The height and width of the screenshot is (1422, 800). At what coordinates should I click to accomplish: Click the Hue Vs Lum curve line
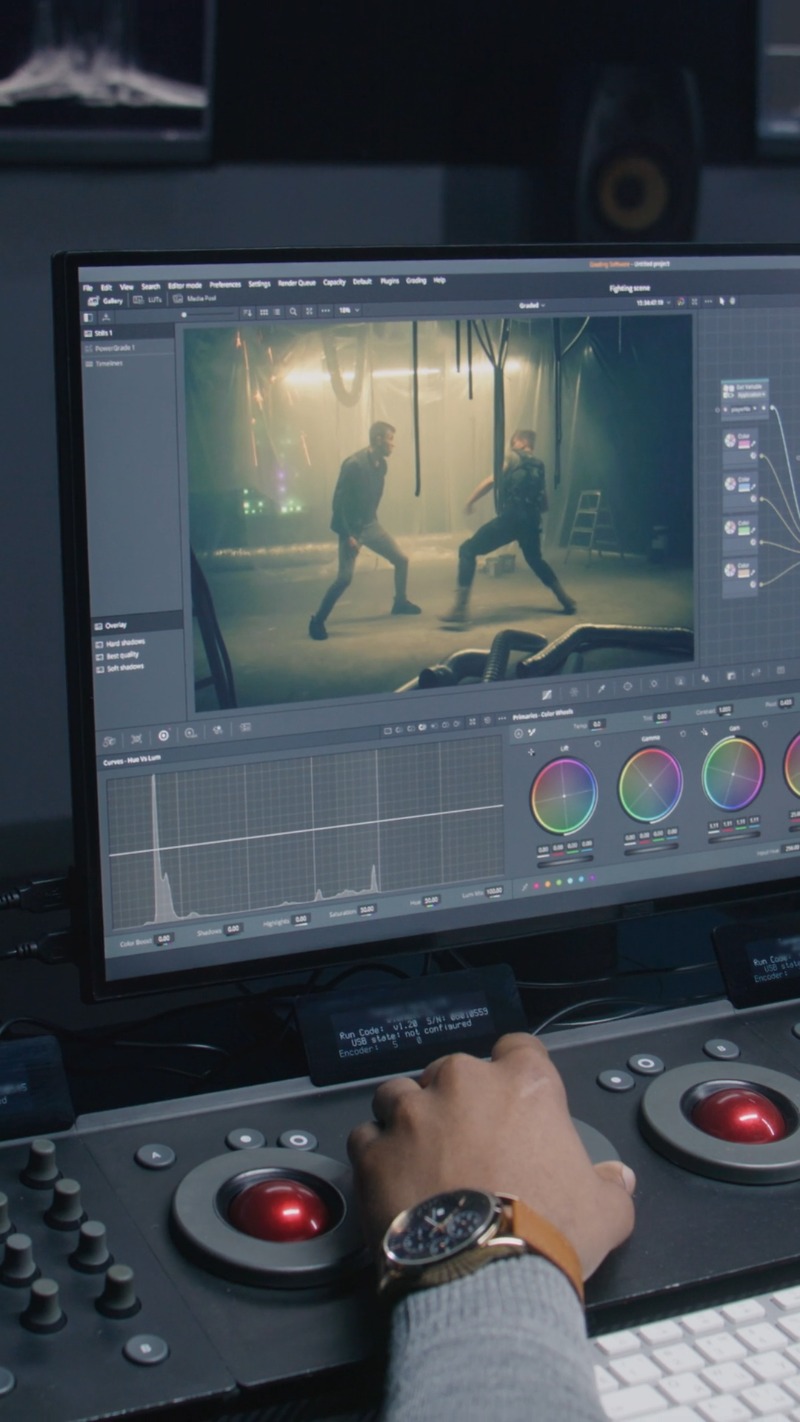coord(306,830)
